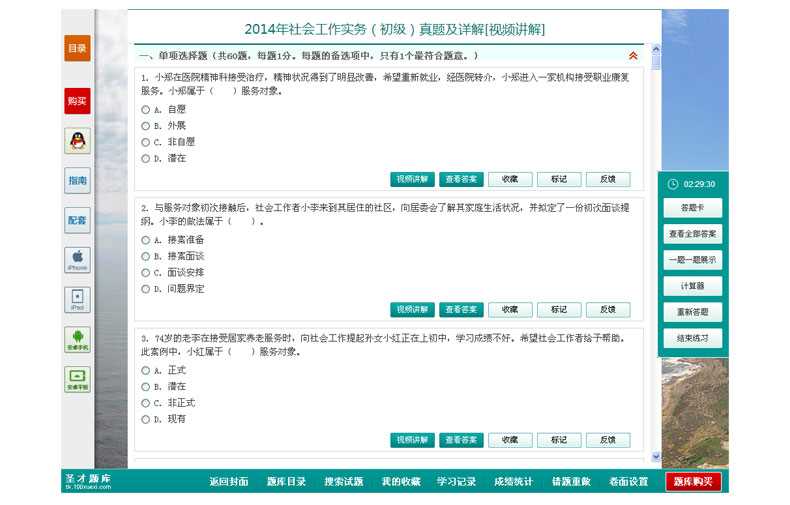Click the Android phone icon
Image resolution: width=790 pixels, height=505 pixels.
pyautogui.click(x=77, y=340)
